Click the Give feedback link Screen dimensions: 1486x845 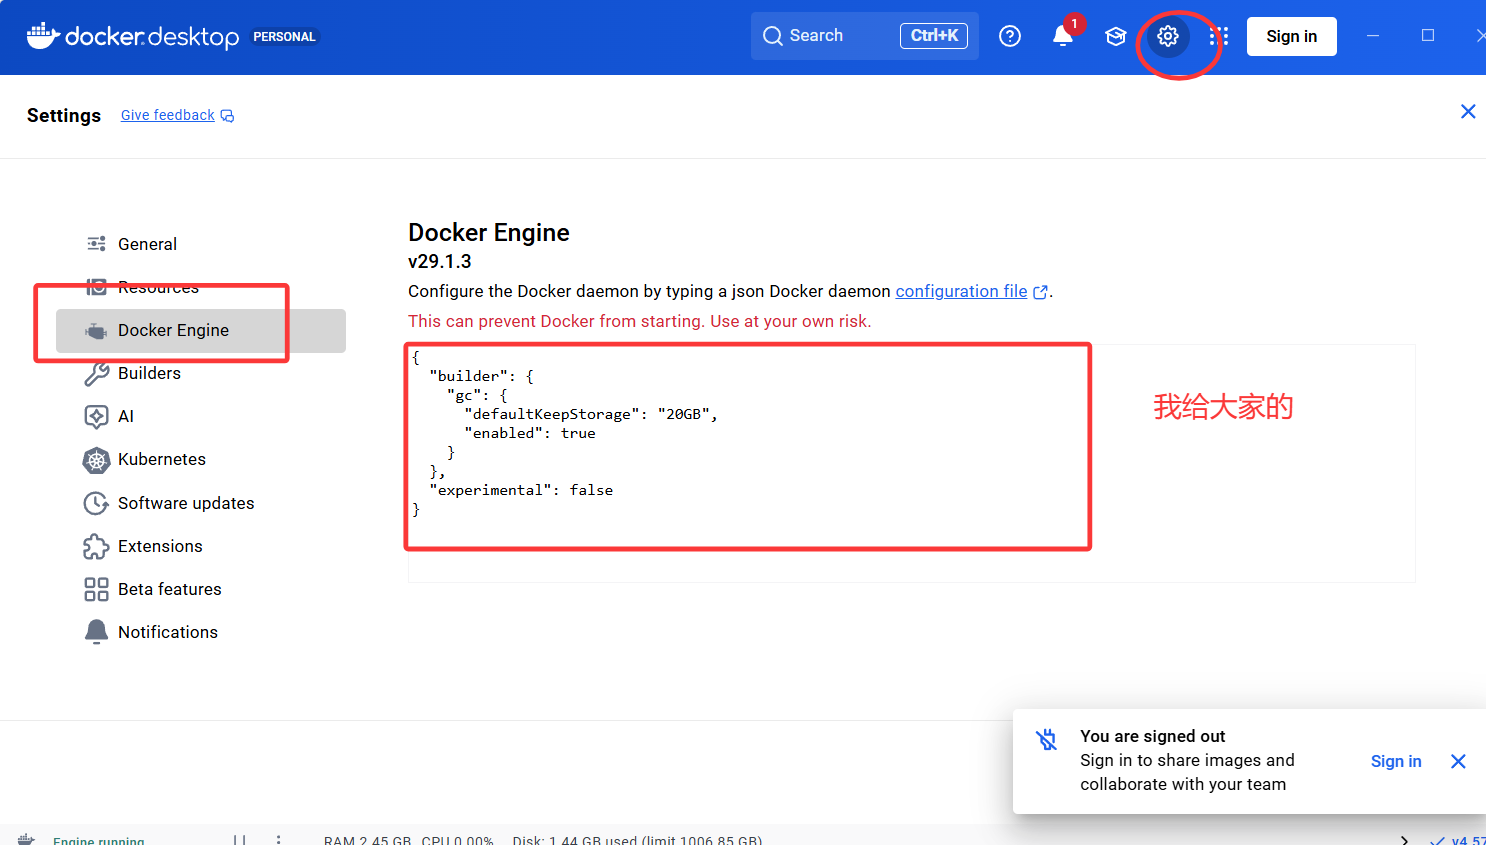168,115
